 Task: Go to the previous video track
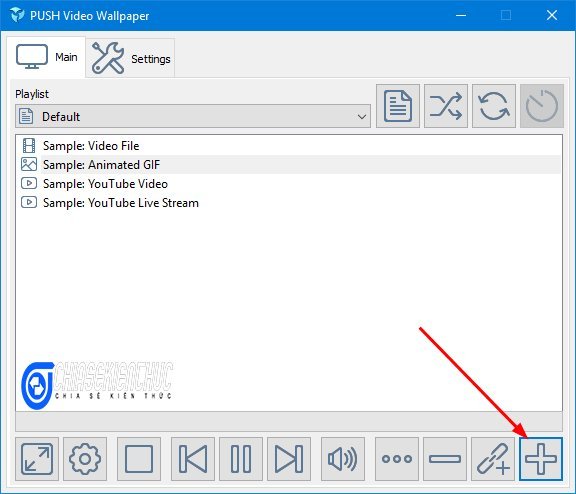pyautogui.click(x=193, y=459)
